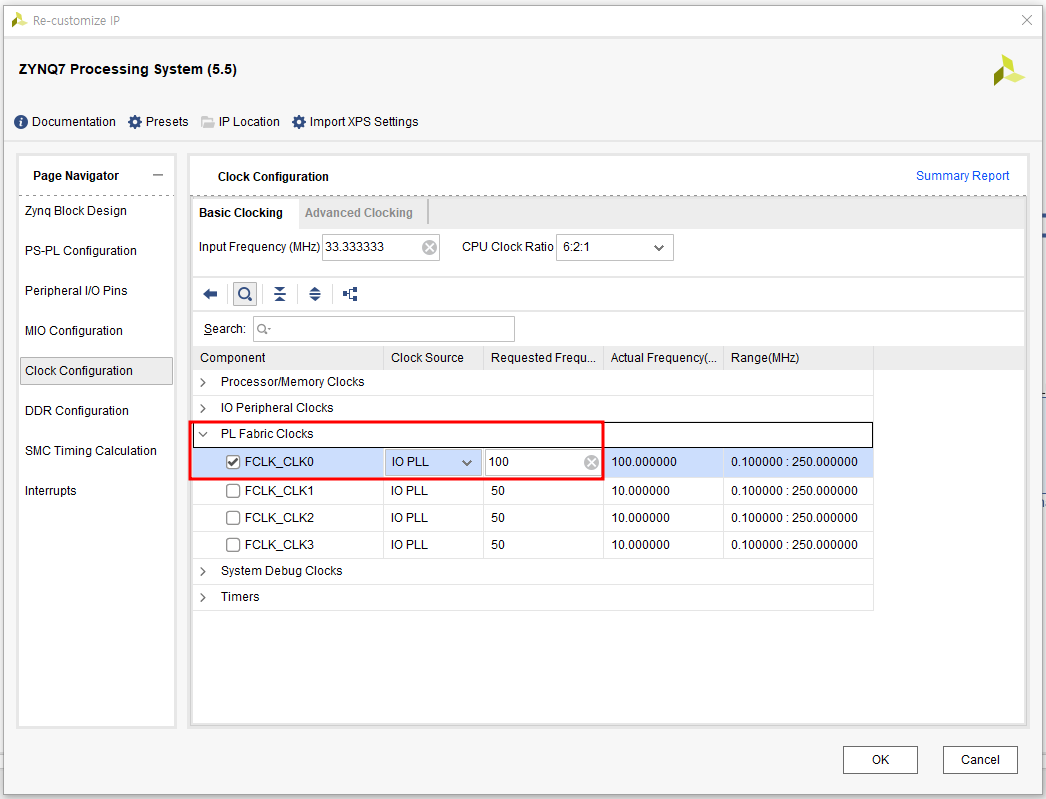This screenshot has width=1046, height=799.
Task: Collapse PL Fabric Clocks
Action: (x=203, y=434)
